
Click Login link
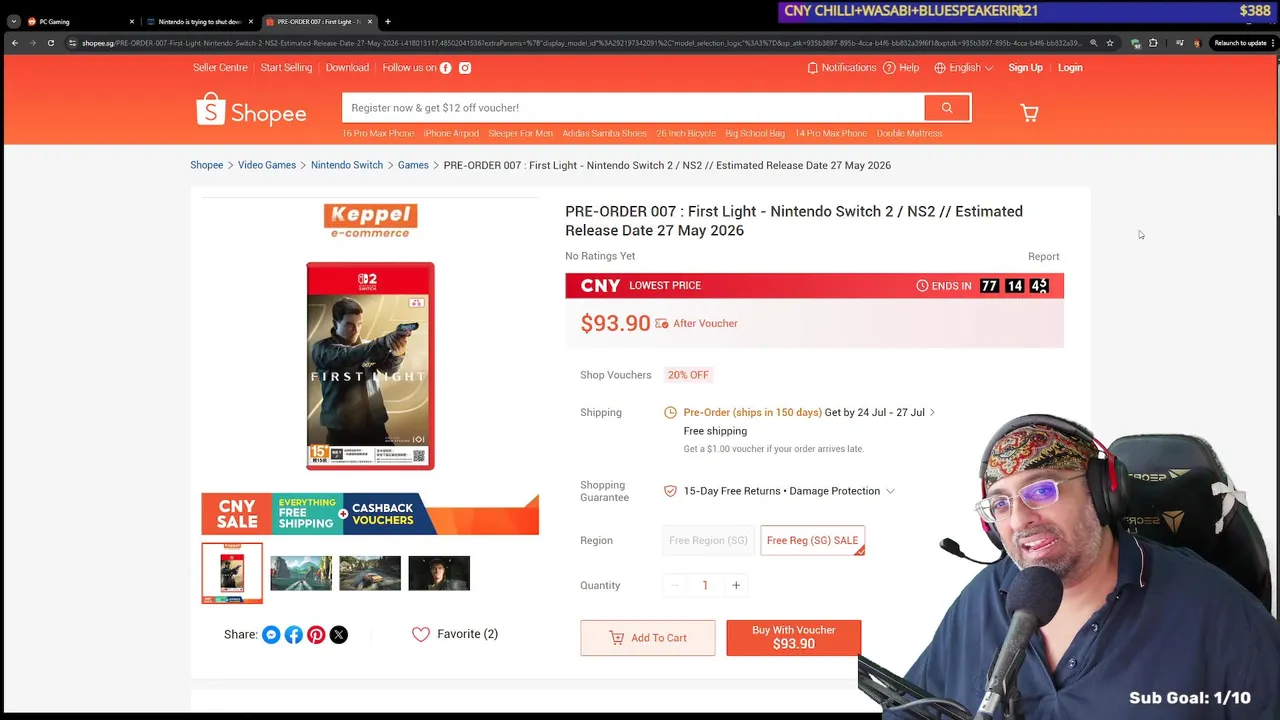point(1070,68)
